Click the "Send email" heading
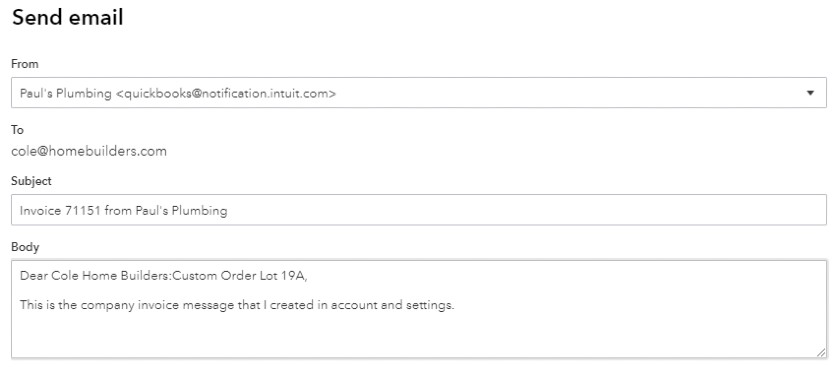 point(68,18)
